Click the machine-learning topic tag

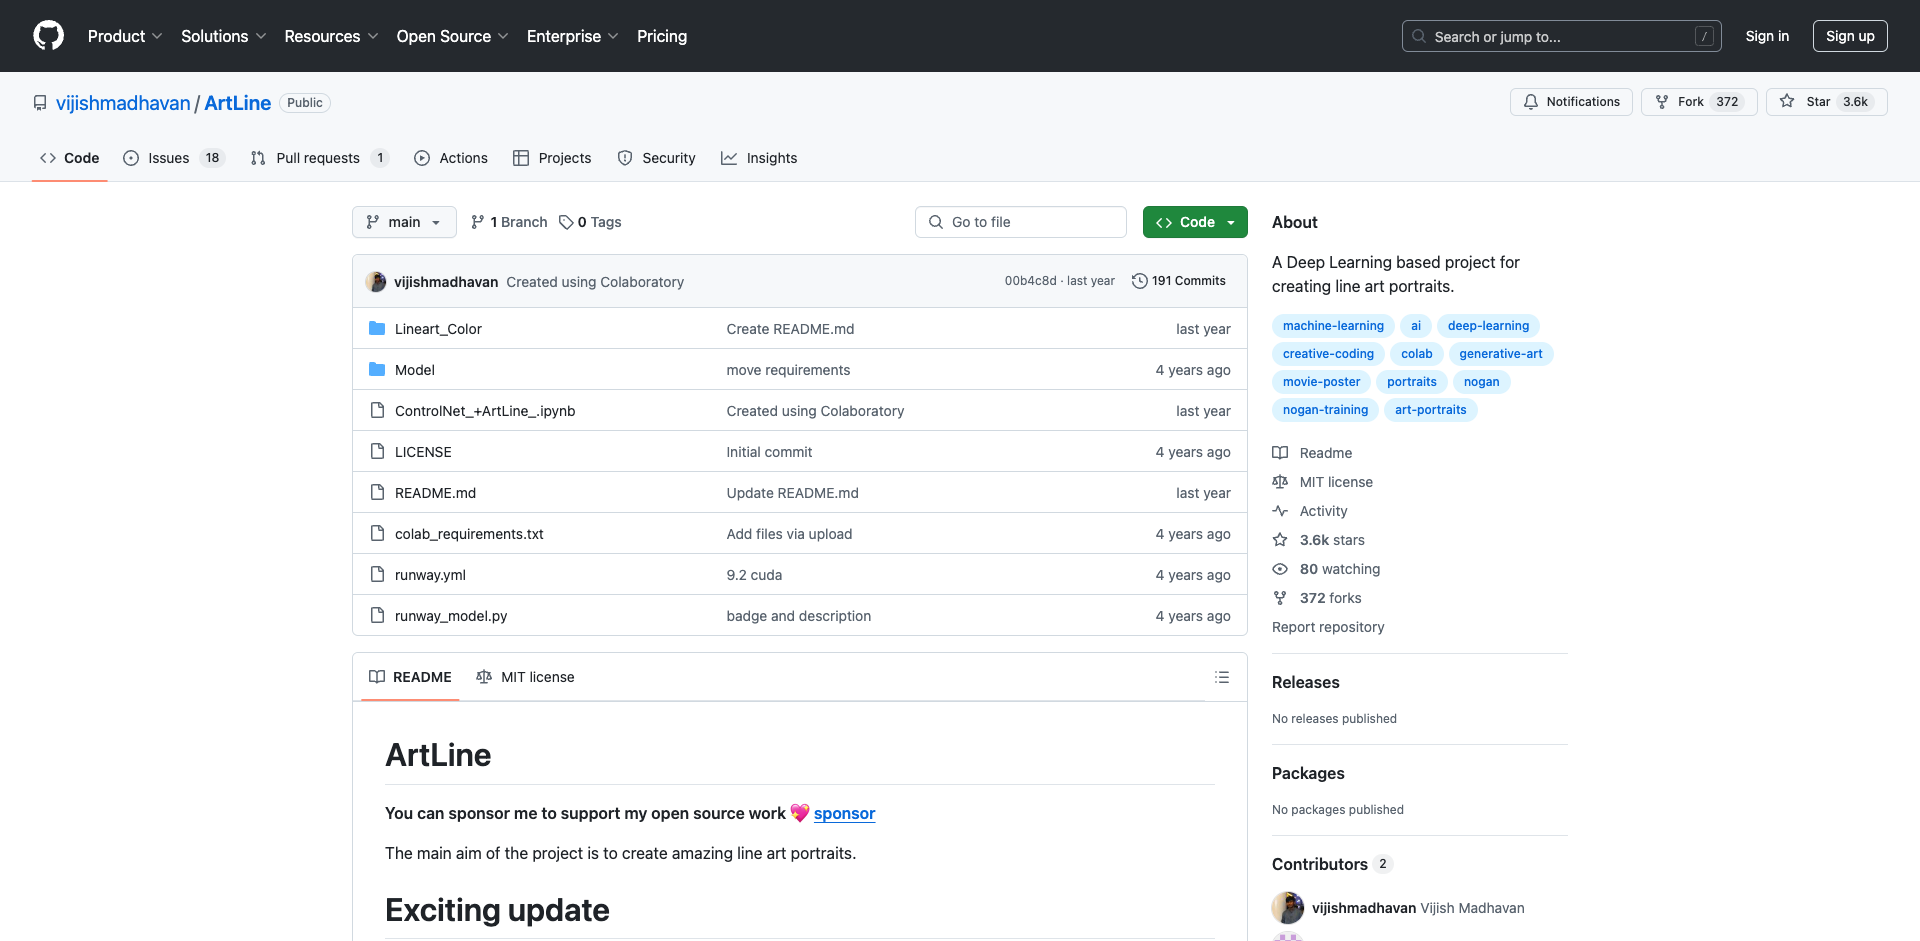pyautogui.click(x=1333, y=326)
